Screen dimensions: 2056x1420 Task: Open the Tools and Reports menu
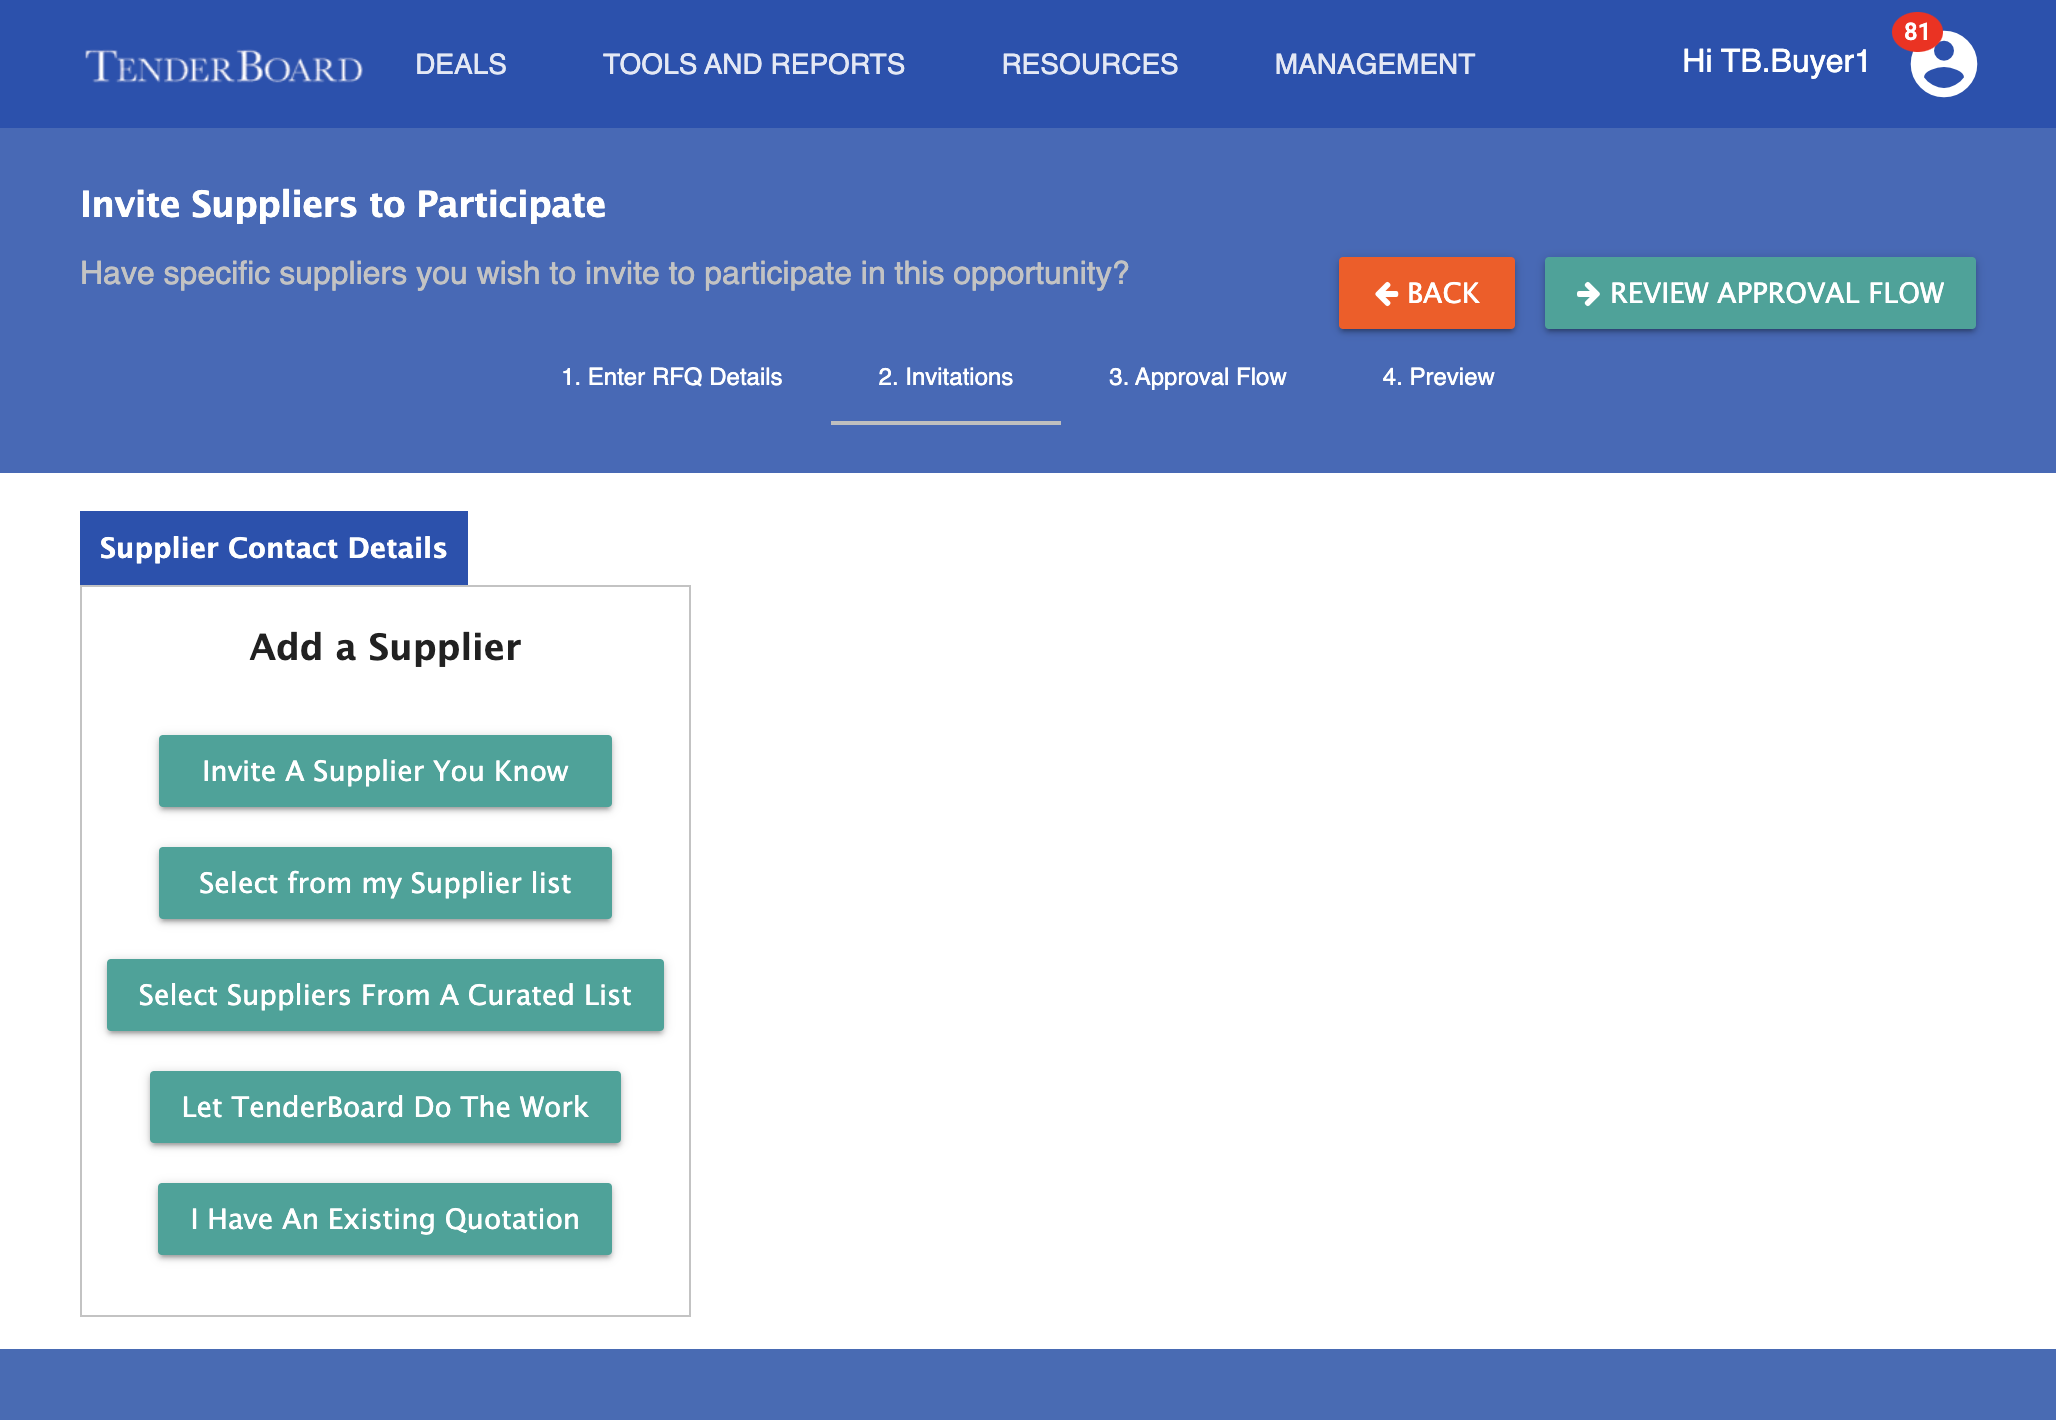point(754,64)
